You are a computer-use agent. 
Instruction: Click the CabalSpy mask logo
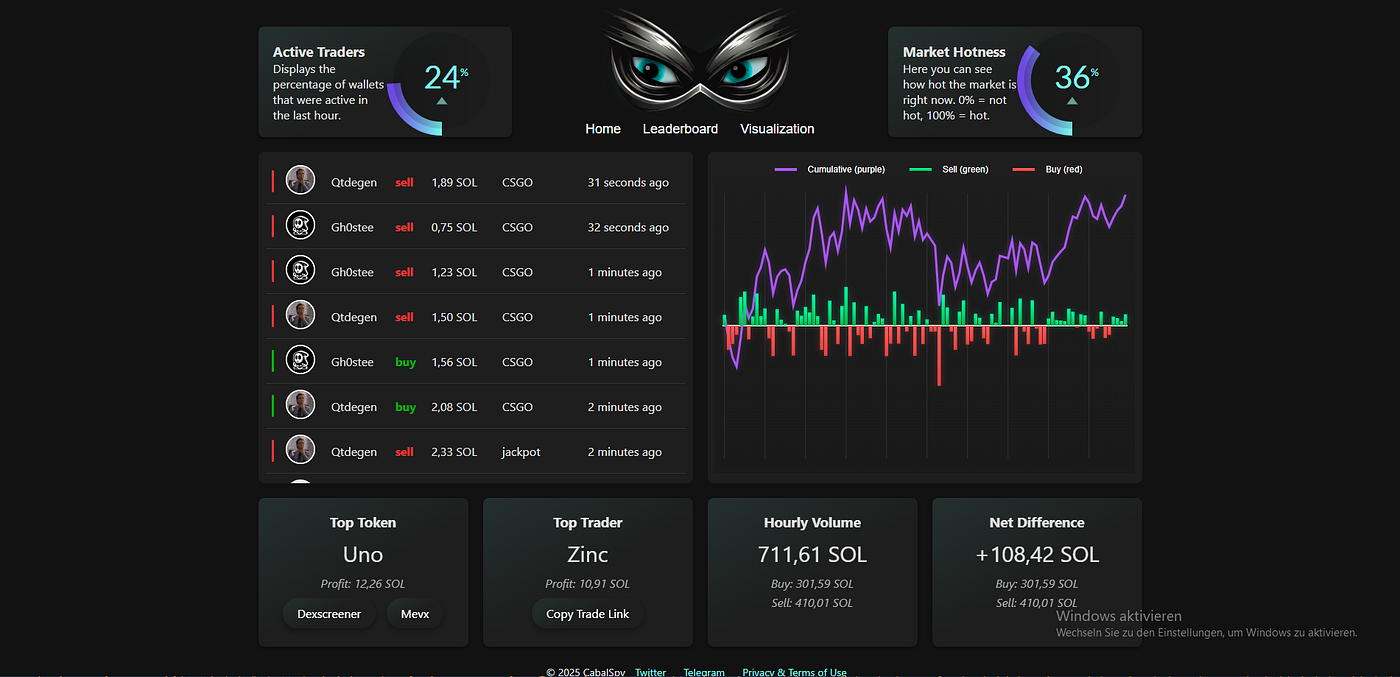tap(700, 60)
